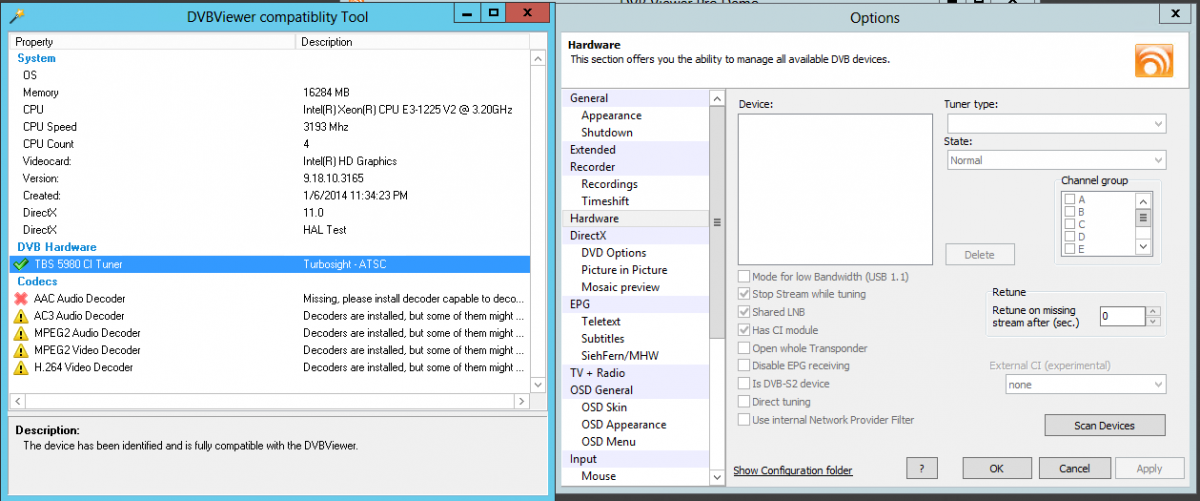This screenshot has width=1200, height=501.
Task: Select the TBS 5980 CI Tuner row
Action: pyautogui.click(x=270, y=264)
